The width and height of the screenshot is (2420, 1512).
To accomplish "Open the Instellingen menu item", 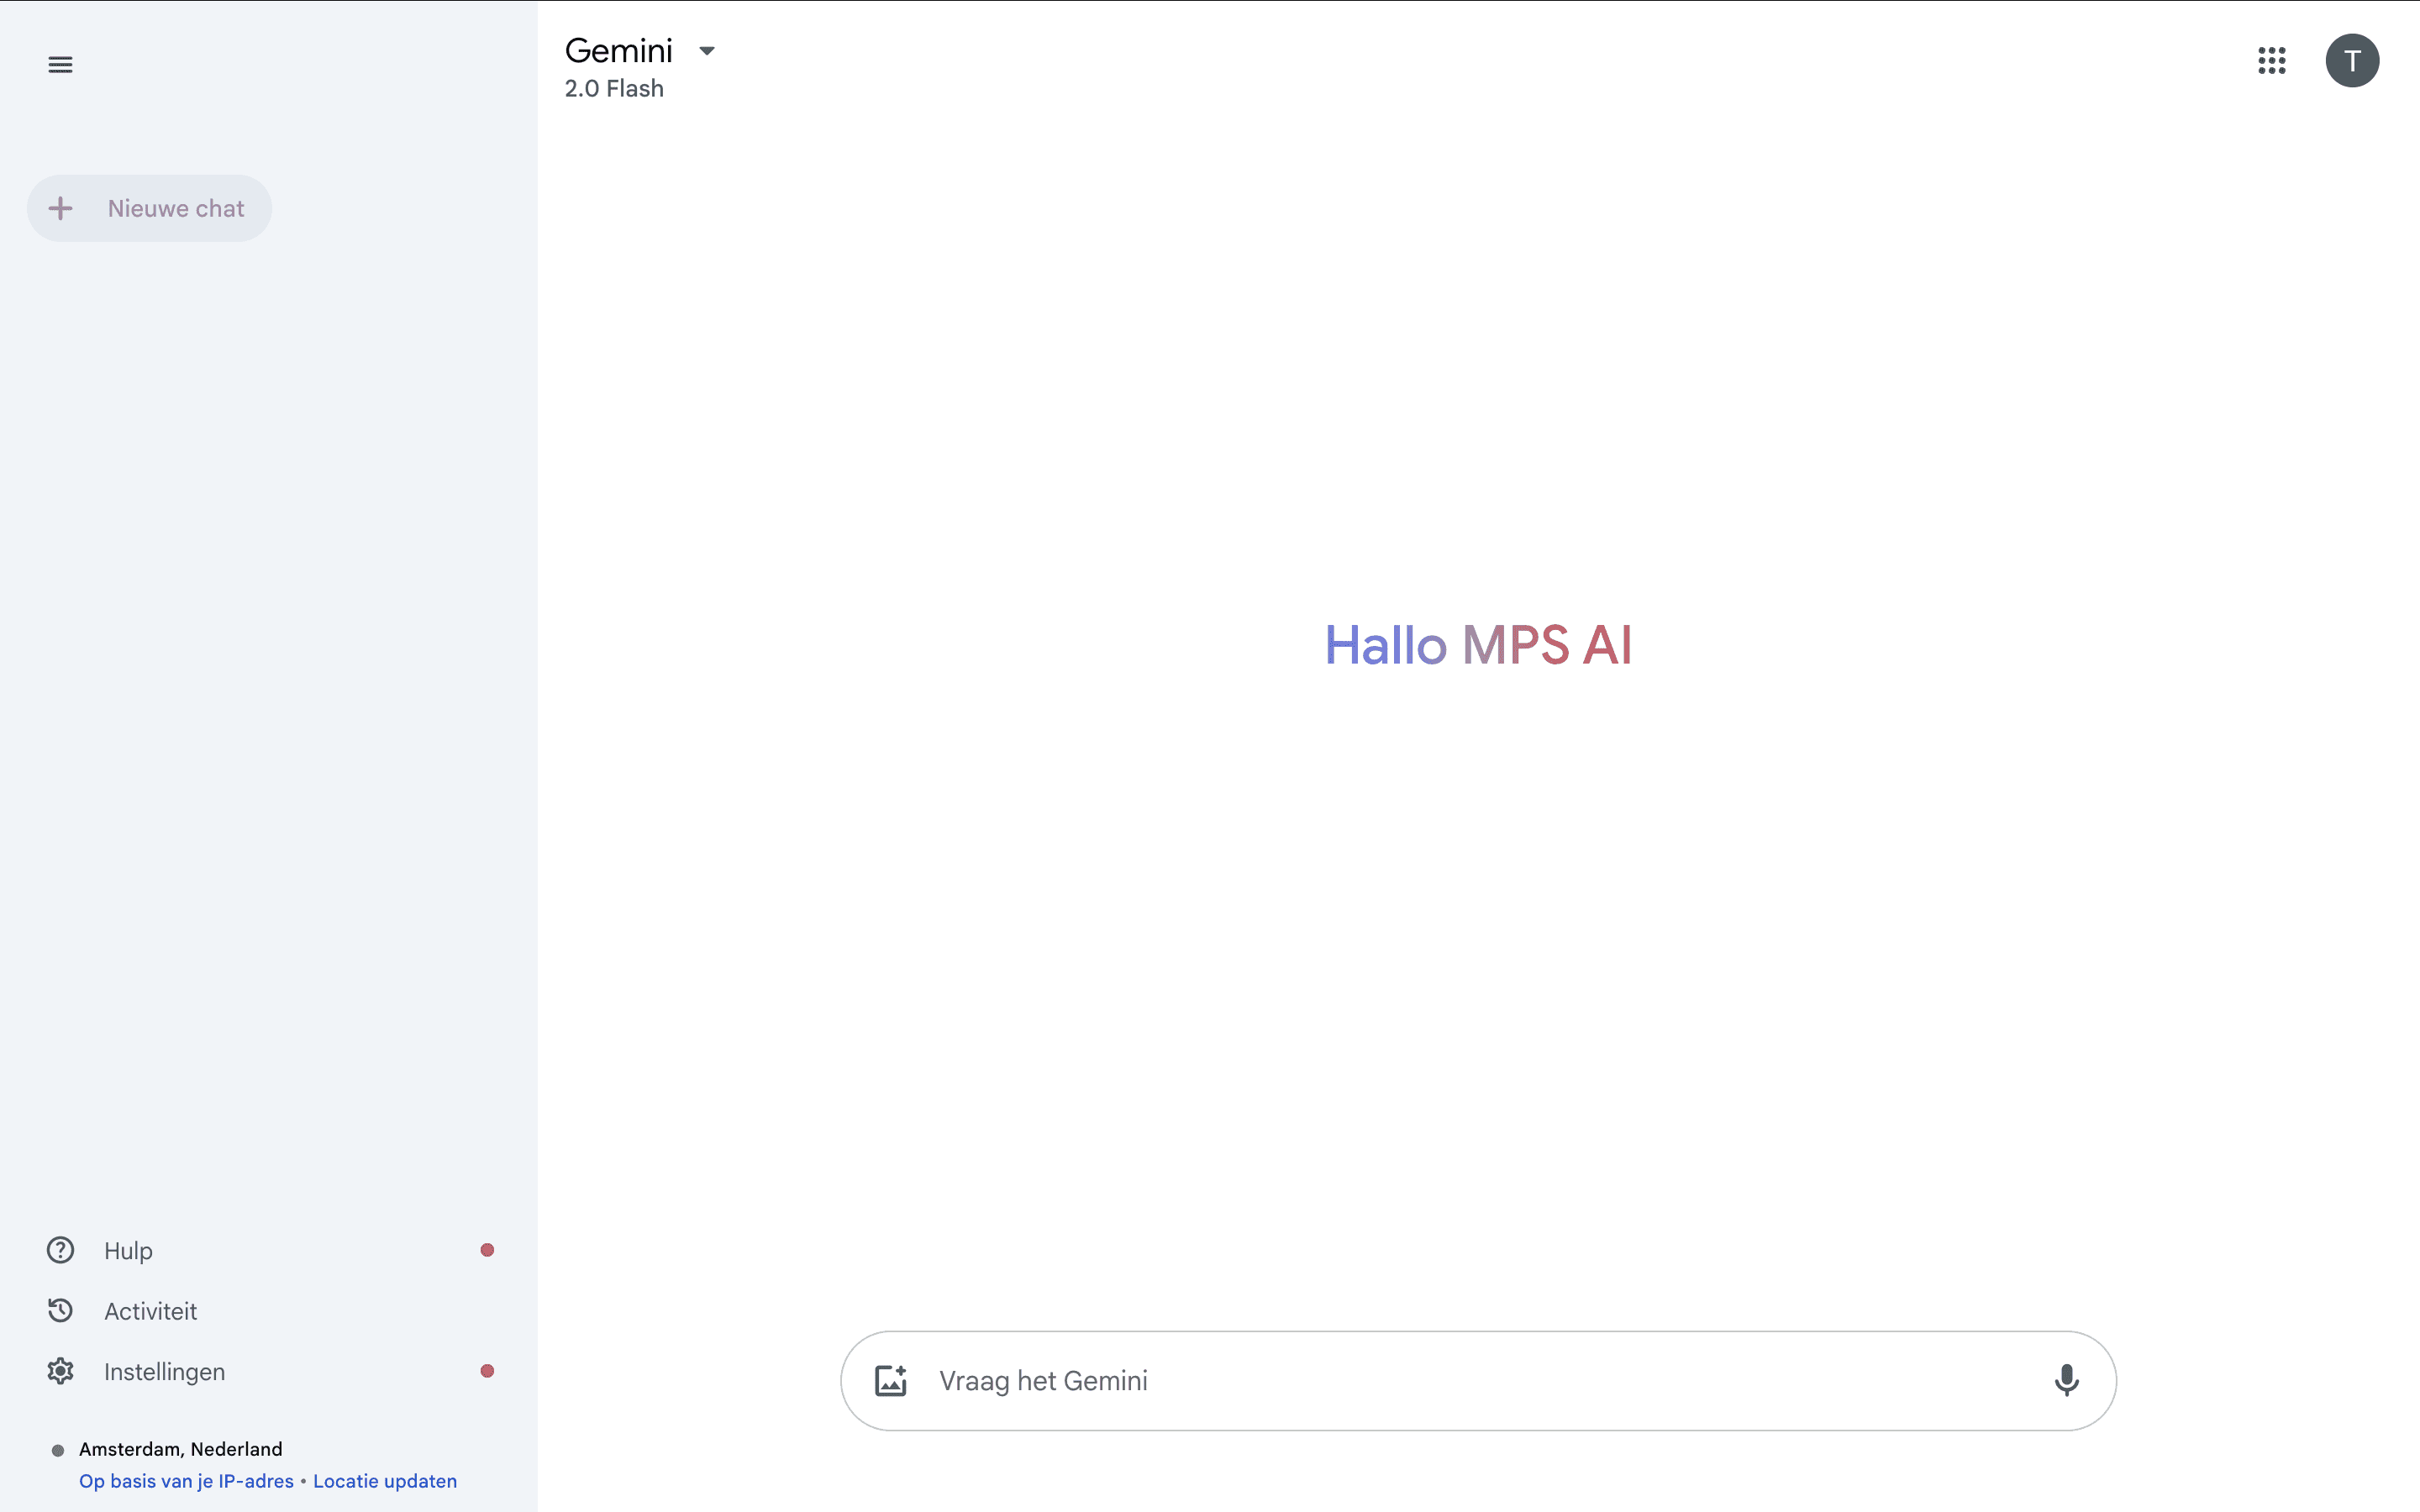I will click(269, 1371).
